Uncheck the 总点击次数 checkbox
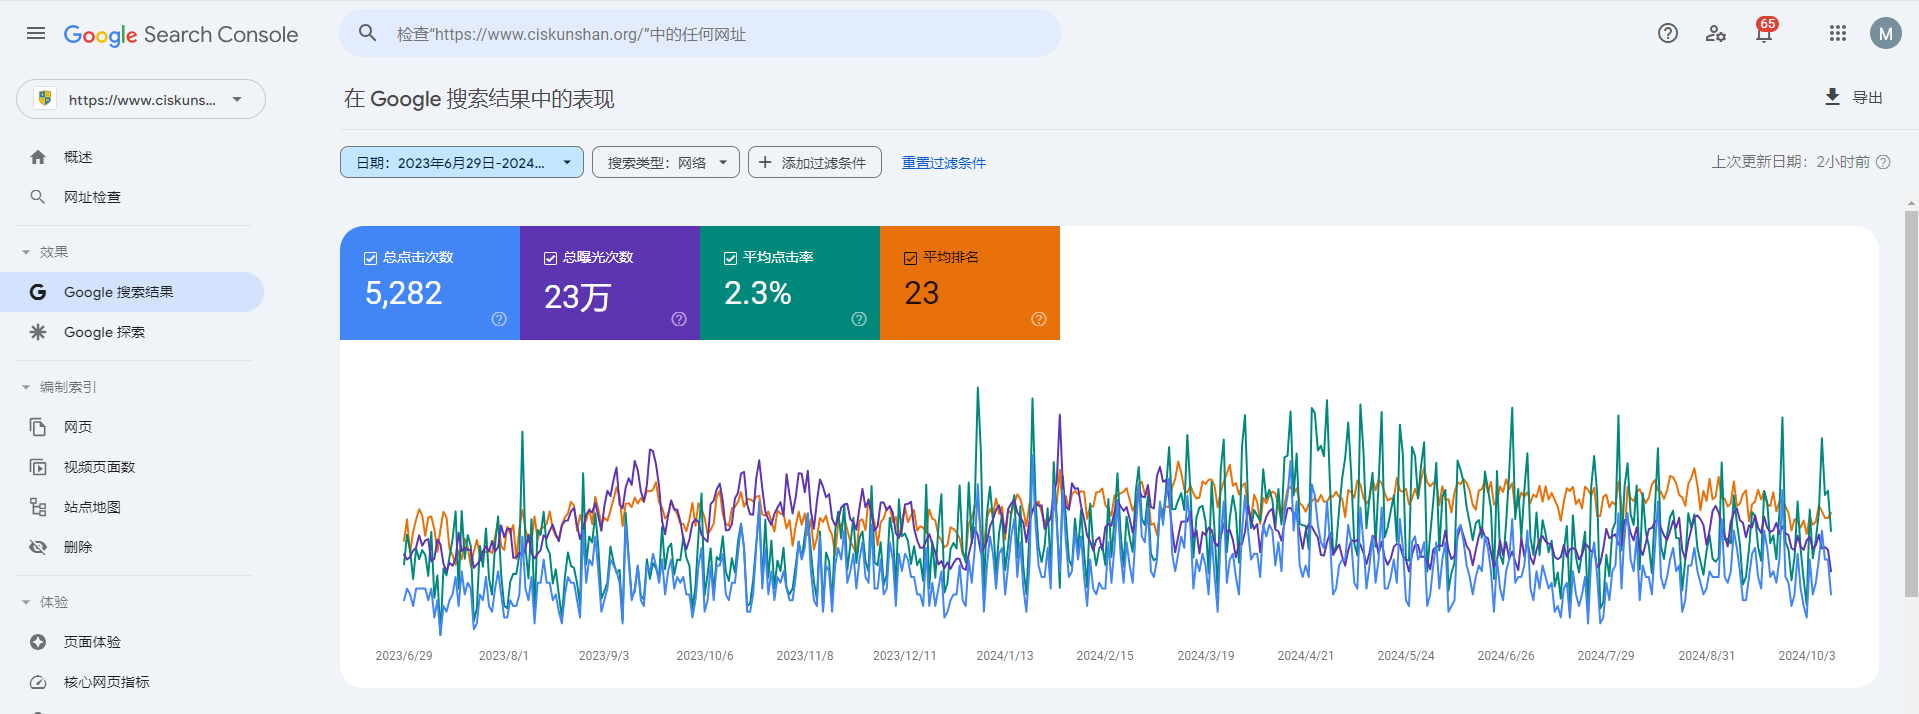Viewport: 1919px width, 714px height. point(370,258)
